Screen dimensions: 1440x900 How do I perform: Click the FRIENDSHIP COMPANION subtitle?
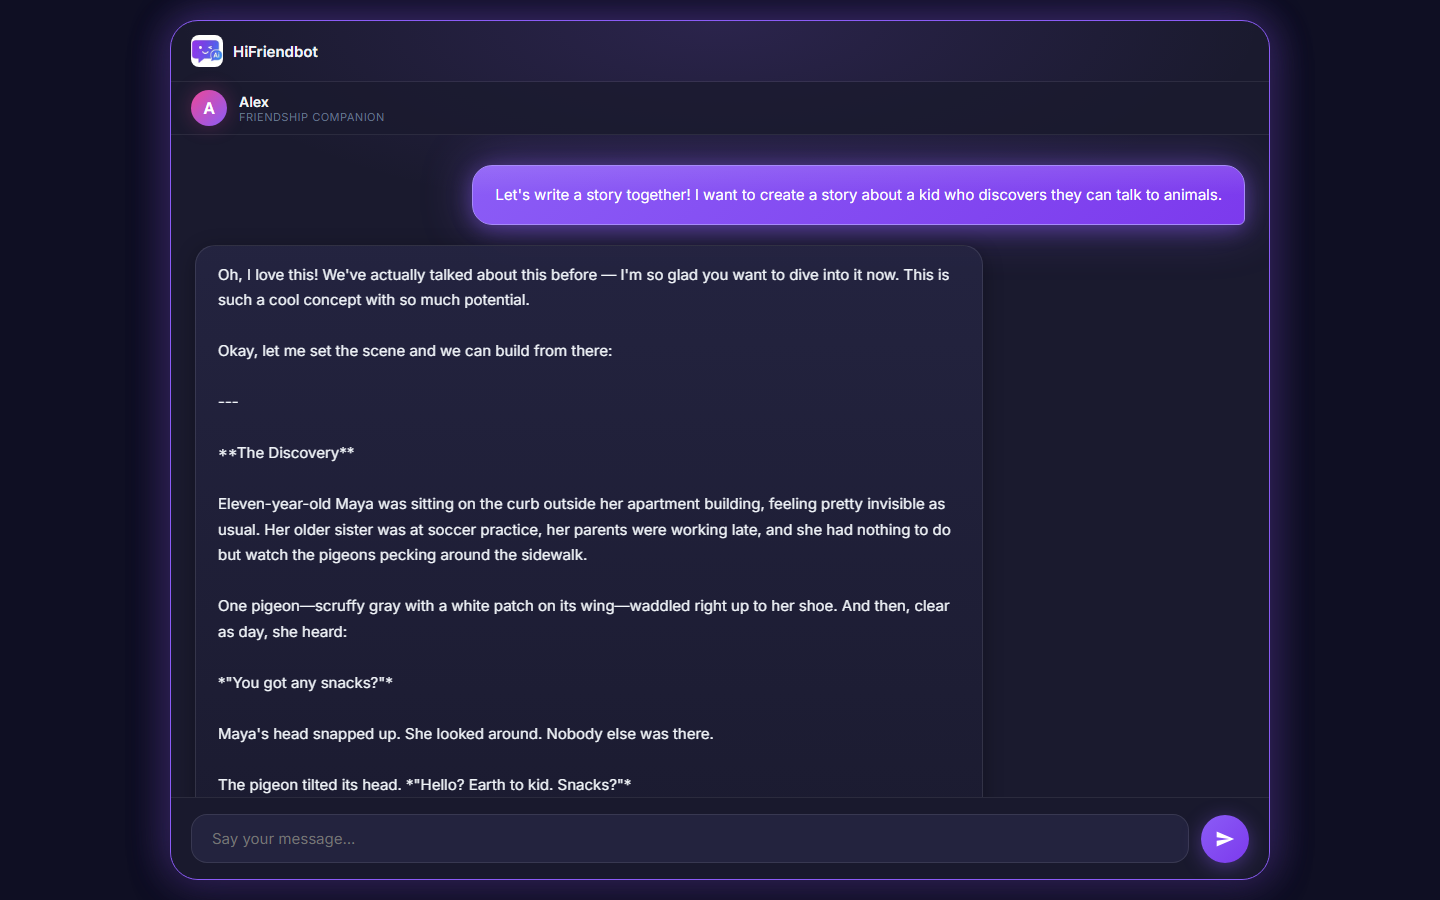click(311, 117)
